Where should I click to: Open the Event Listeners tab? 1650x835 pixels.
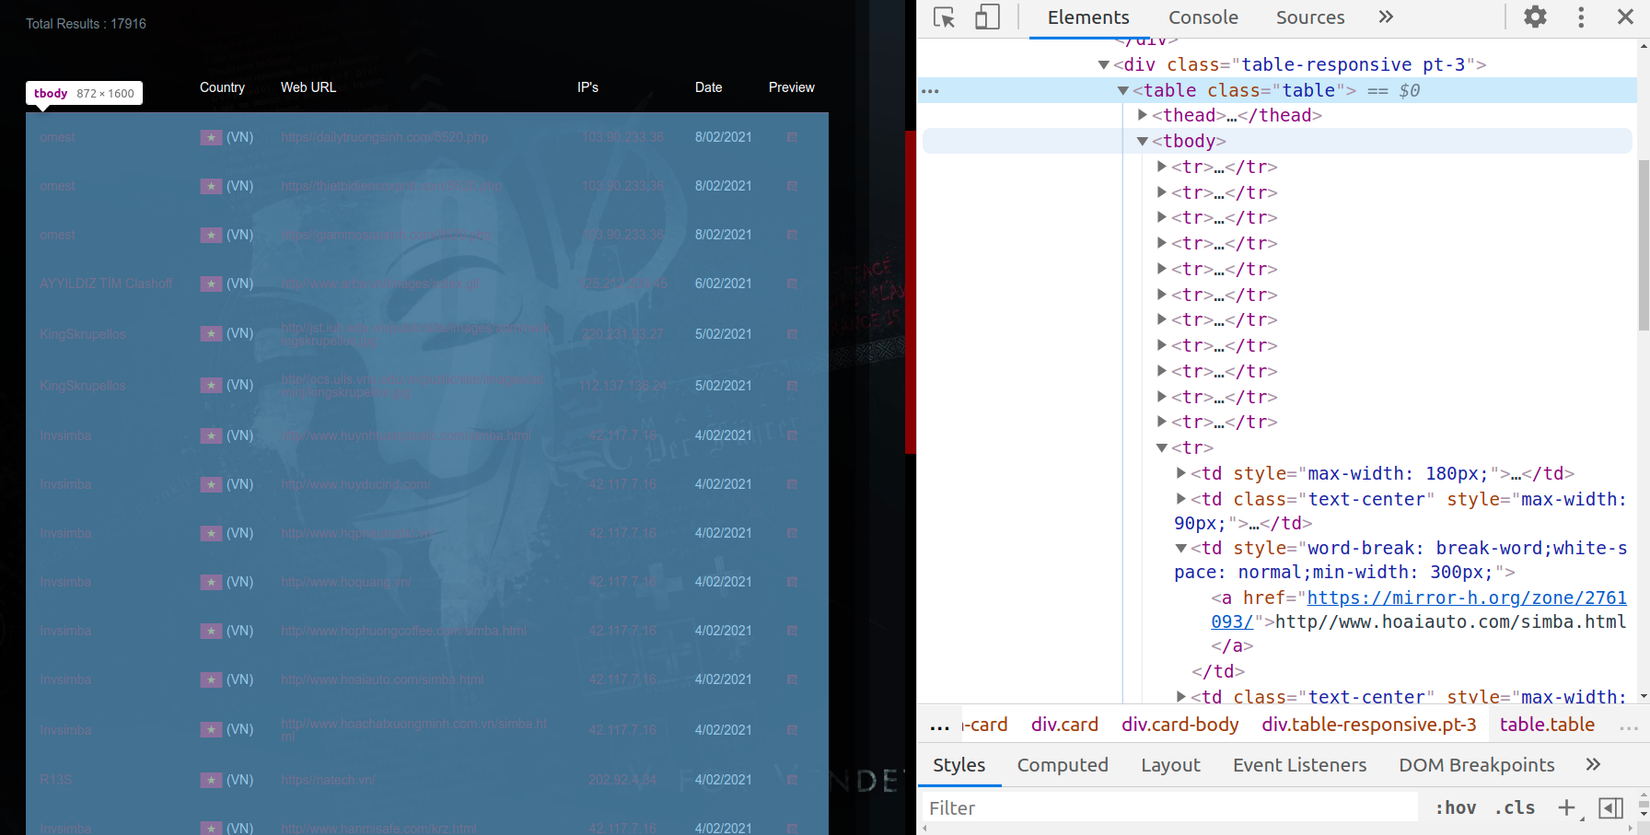(x=1299, y=765)
